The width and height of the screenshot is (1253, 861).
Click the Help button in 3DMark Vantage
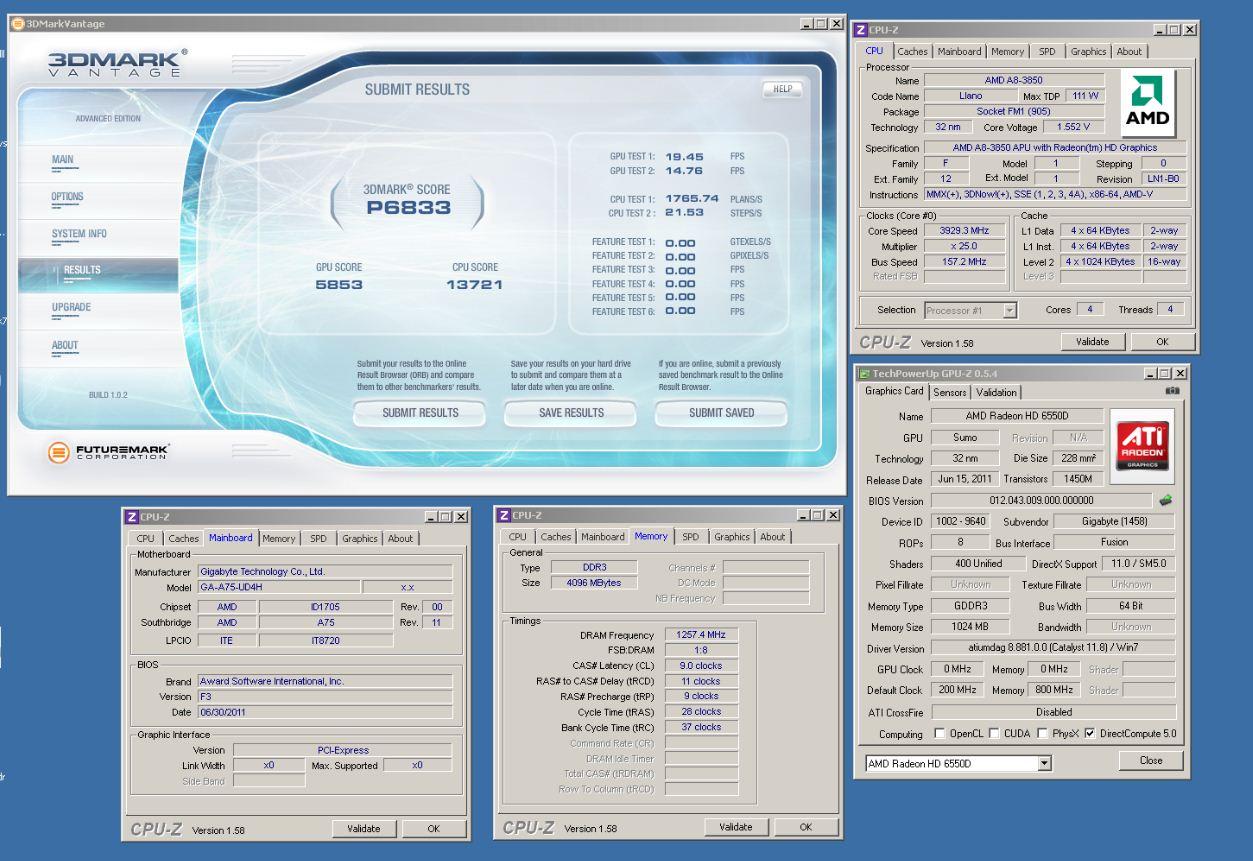tap(783, 89)
